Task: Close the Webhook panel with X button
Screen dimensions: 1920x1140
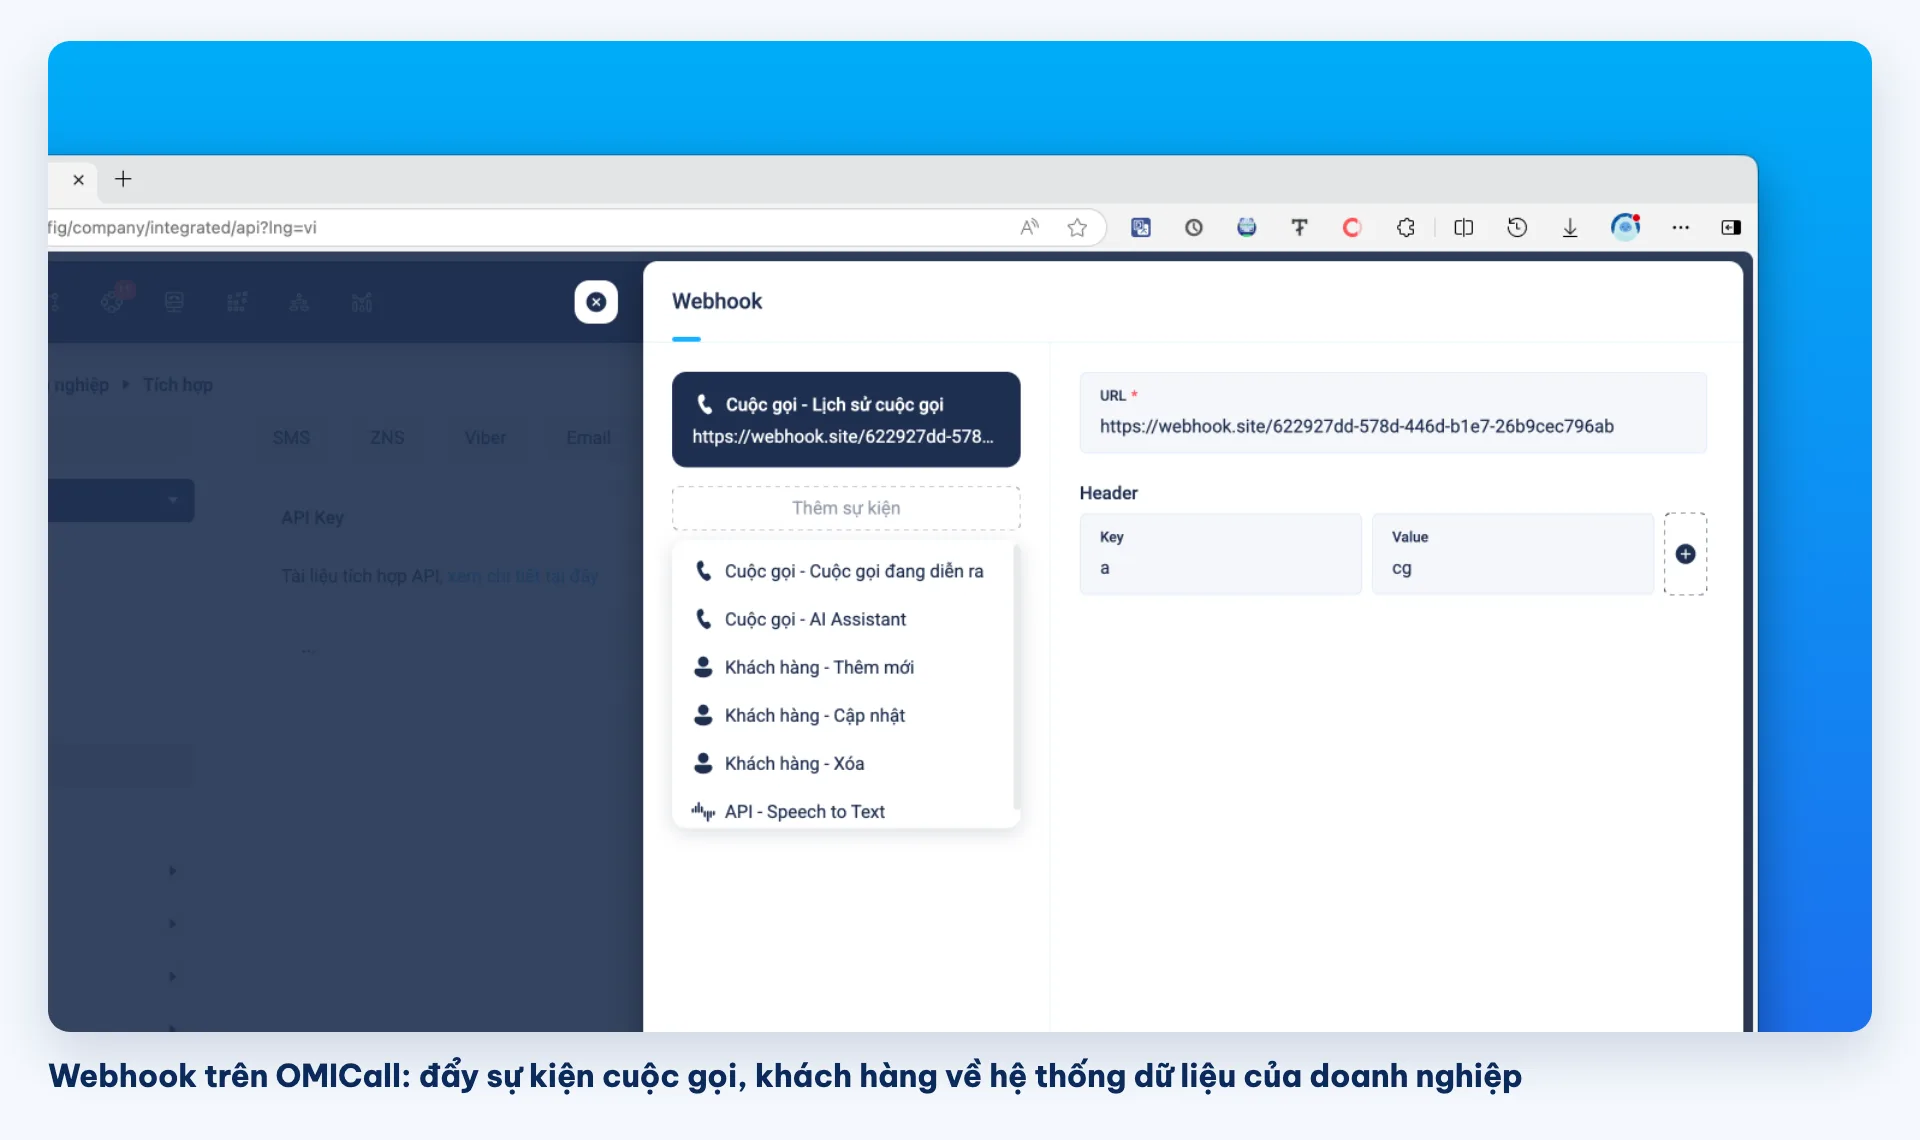Action: click(x=596, y=302)
